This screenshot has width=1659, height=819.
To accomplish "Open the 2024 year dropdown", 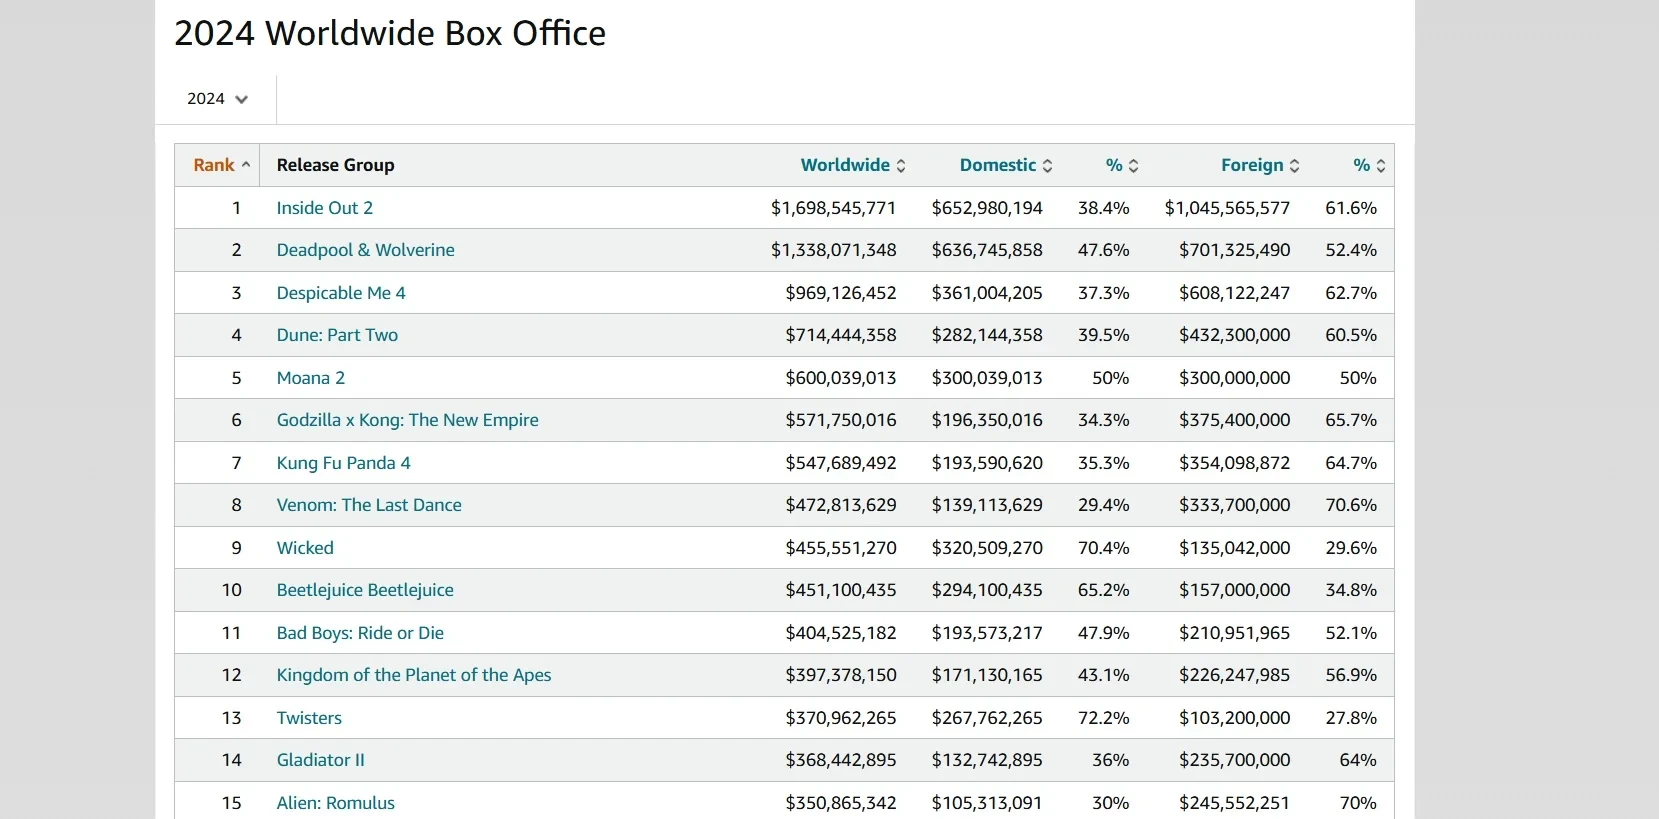I will click(x=217, y=99).
